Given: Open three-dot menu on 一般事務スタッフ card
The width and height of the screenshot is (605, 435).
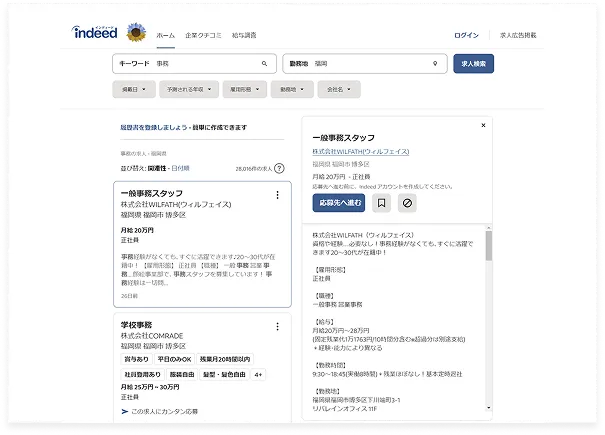Looking at the screenshot, I should [x=277, y=195].
